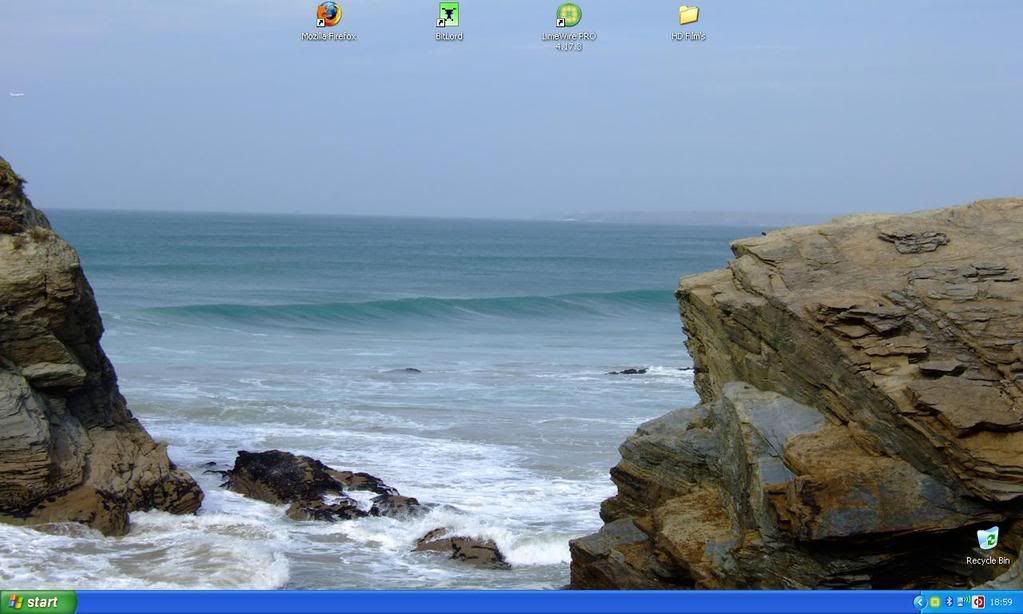
Task: Click the LimeWire PRO green icon
Action: click(x=568, y=15)
